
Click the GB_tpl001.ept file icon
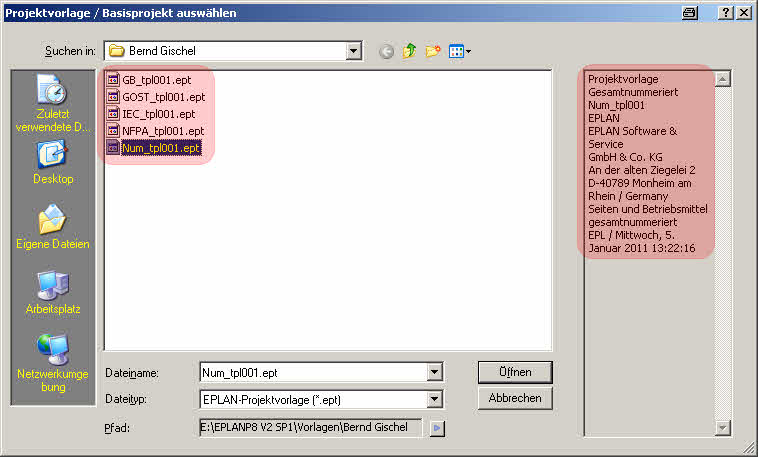[113, 80]
